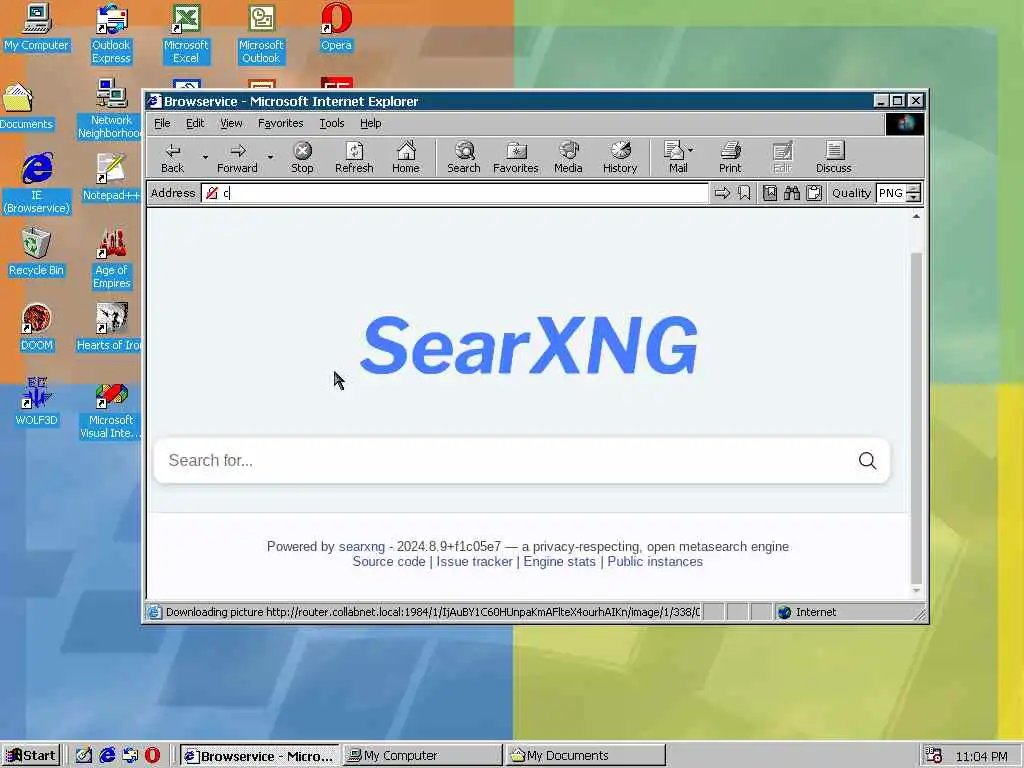Select the Microsoft Outlook desktop icon
The image size is (1024, 768).
261,33
